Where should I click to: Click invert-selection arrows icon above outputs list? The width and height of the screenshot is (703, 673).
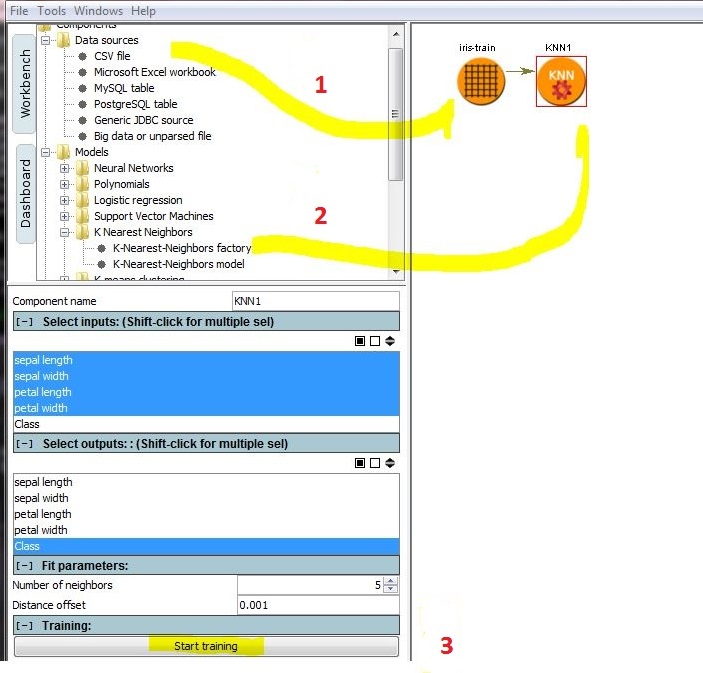pyautogui.click(x=389, y=463)
